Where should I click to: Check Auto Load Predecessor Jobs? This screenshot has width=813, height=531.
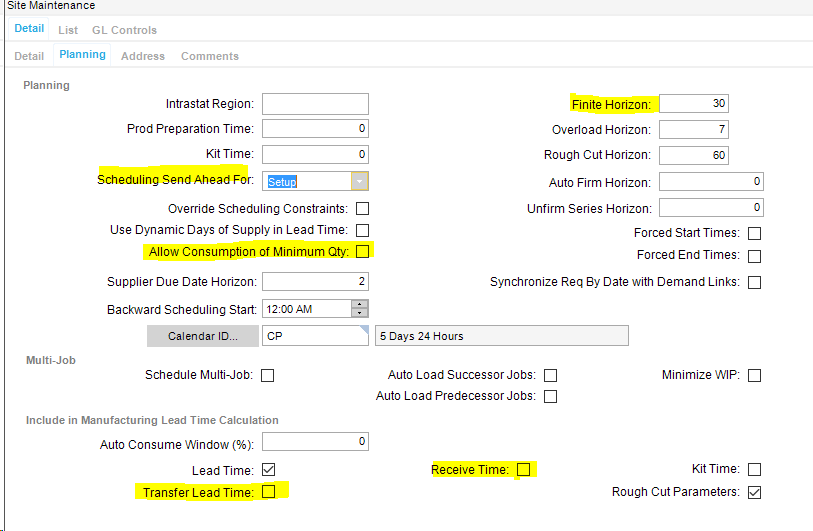551,397
